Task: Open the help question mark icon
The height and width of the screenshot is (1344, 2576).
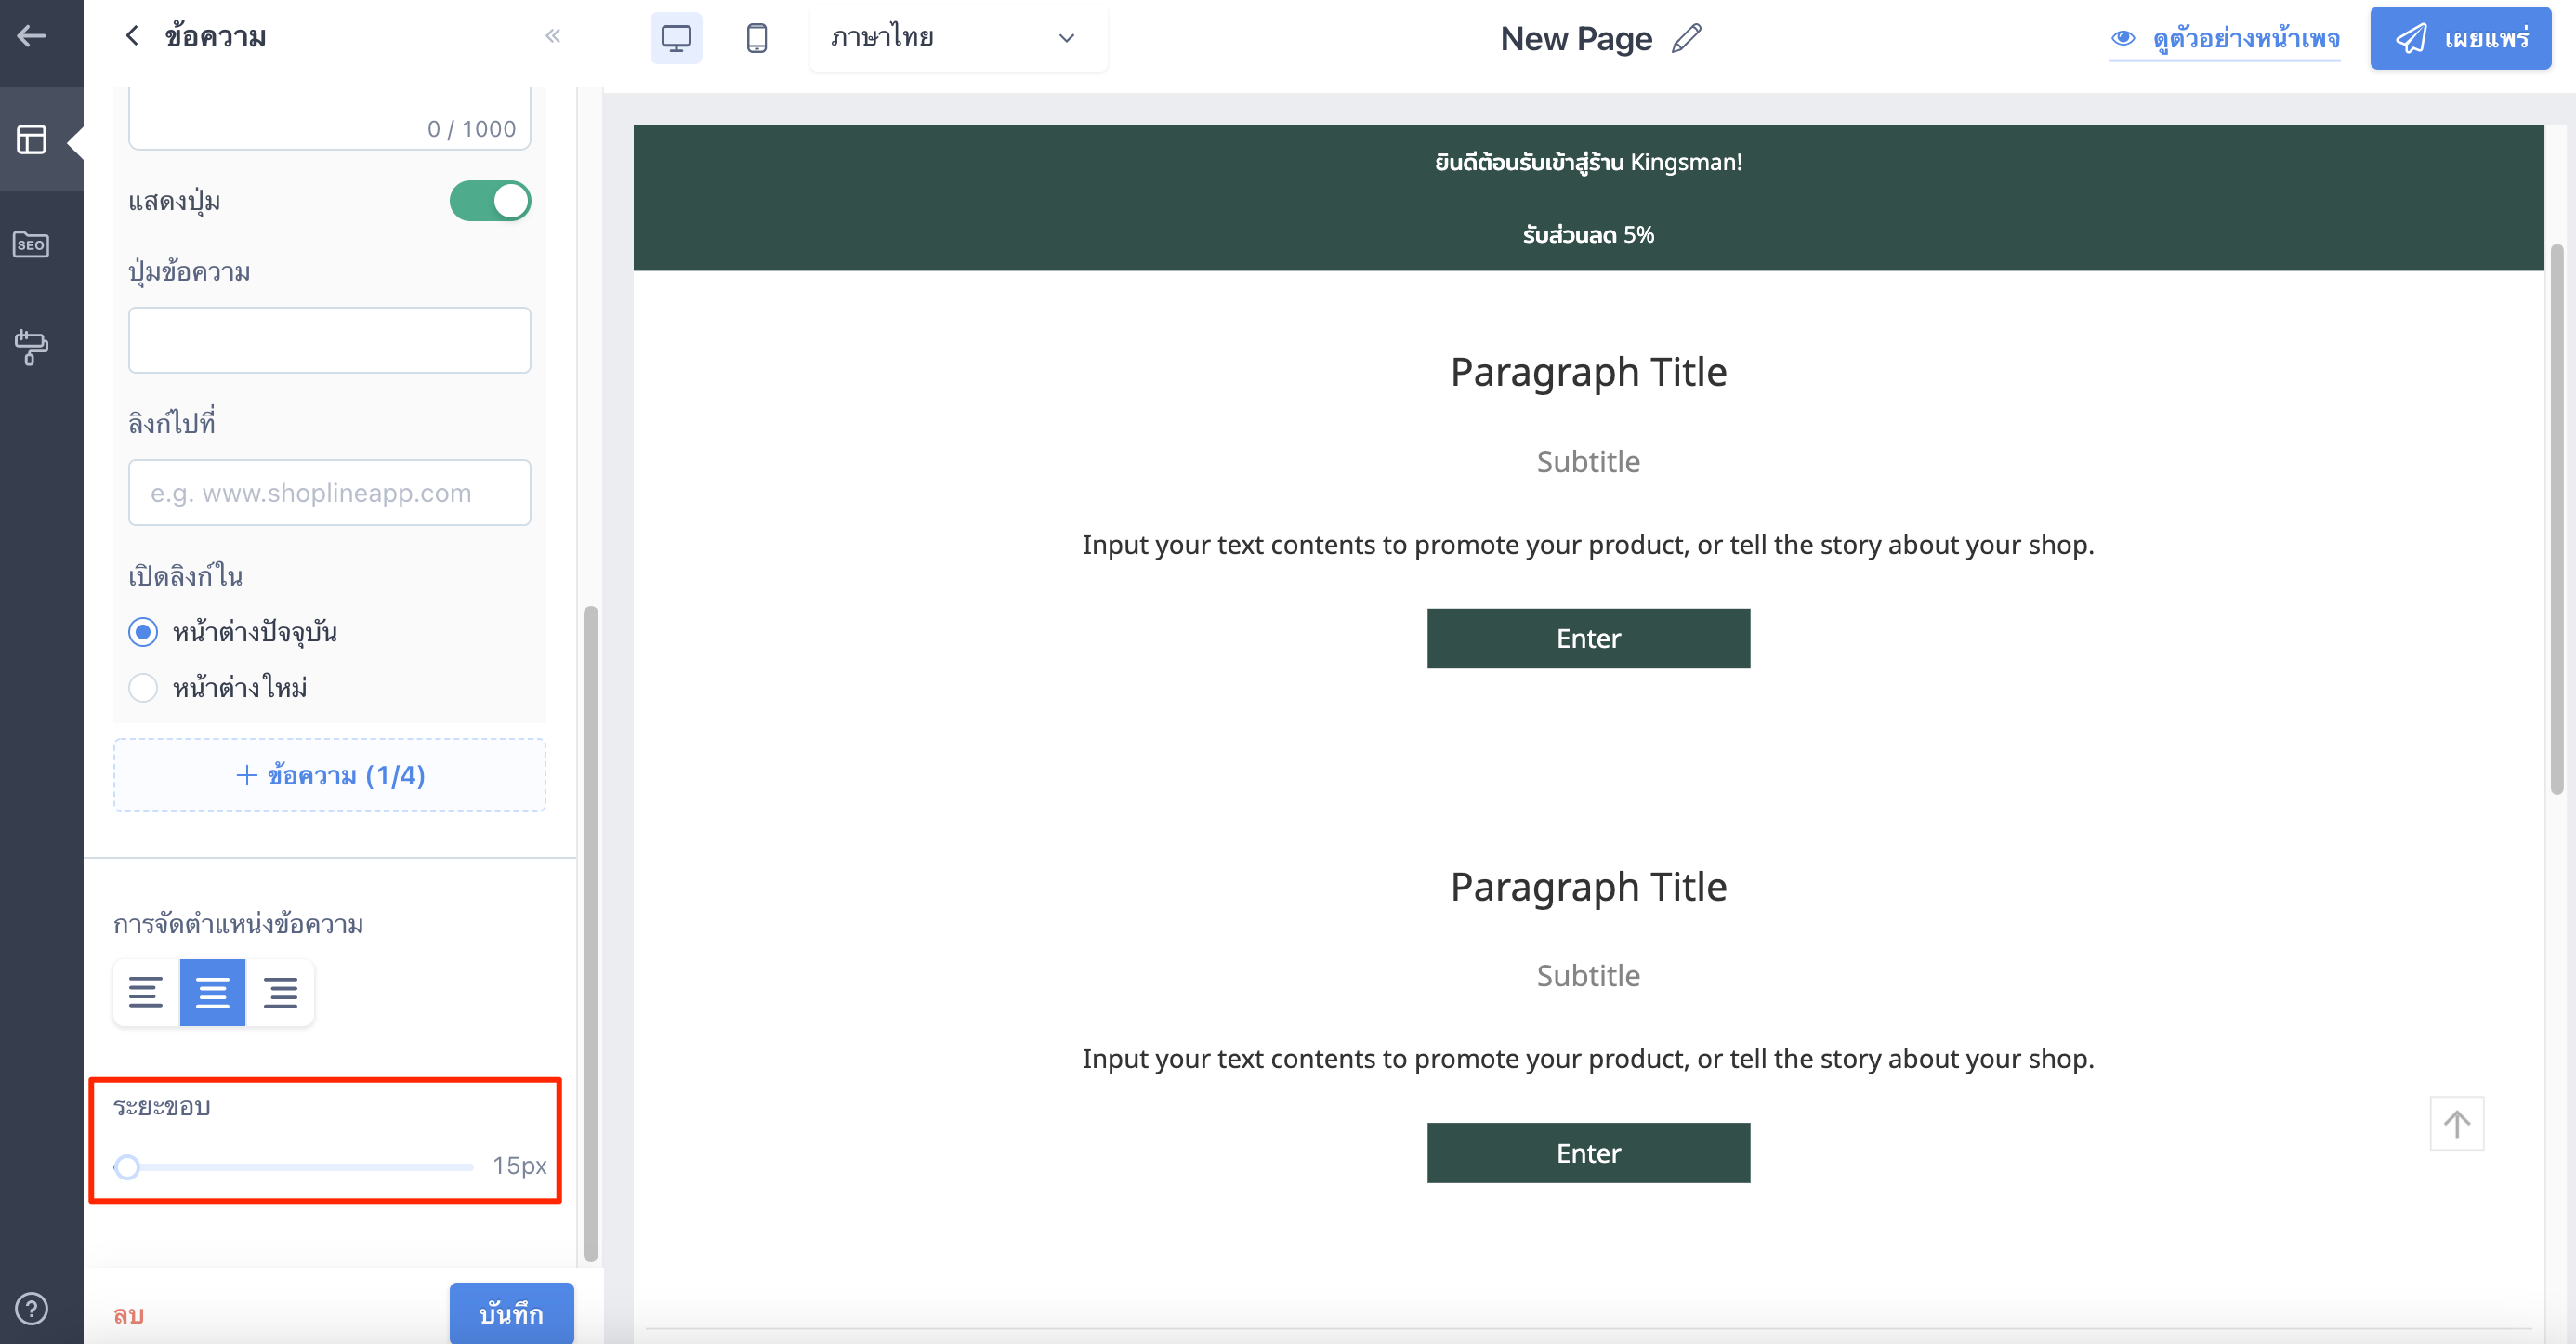Action: [31, 1308]
